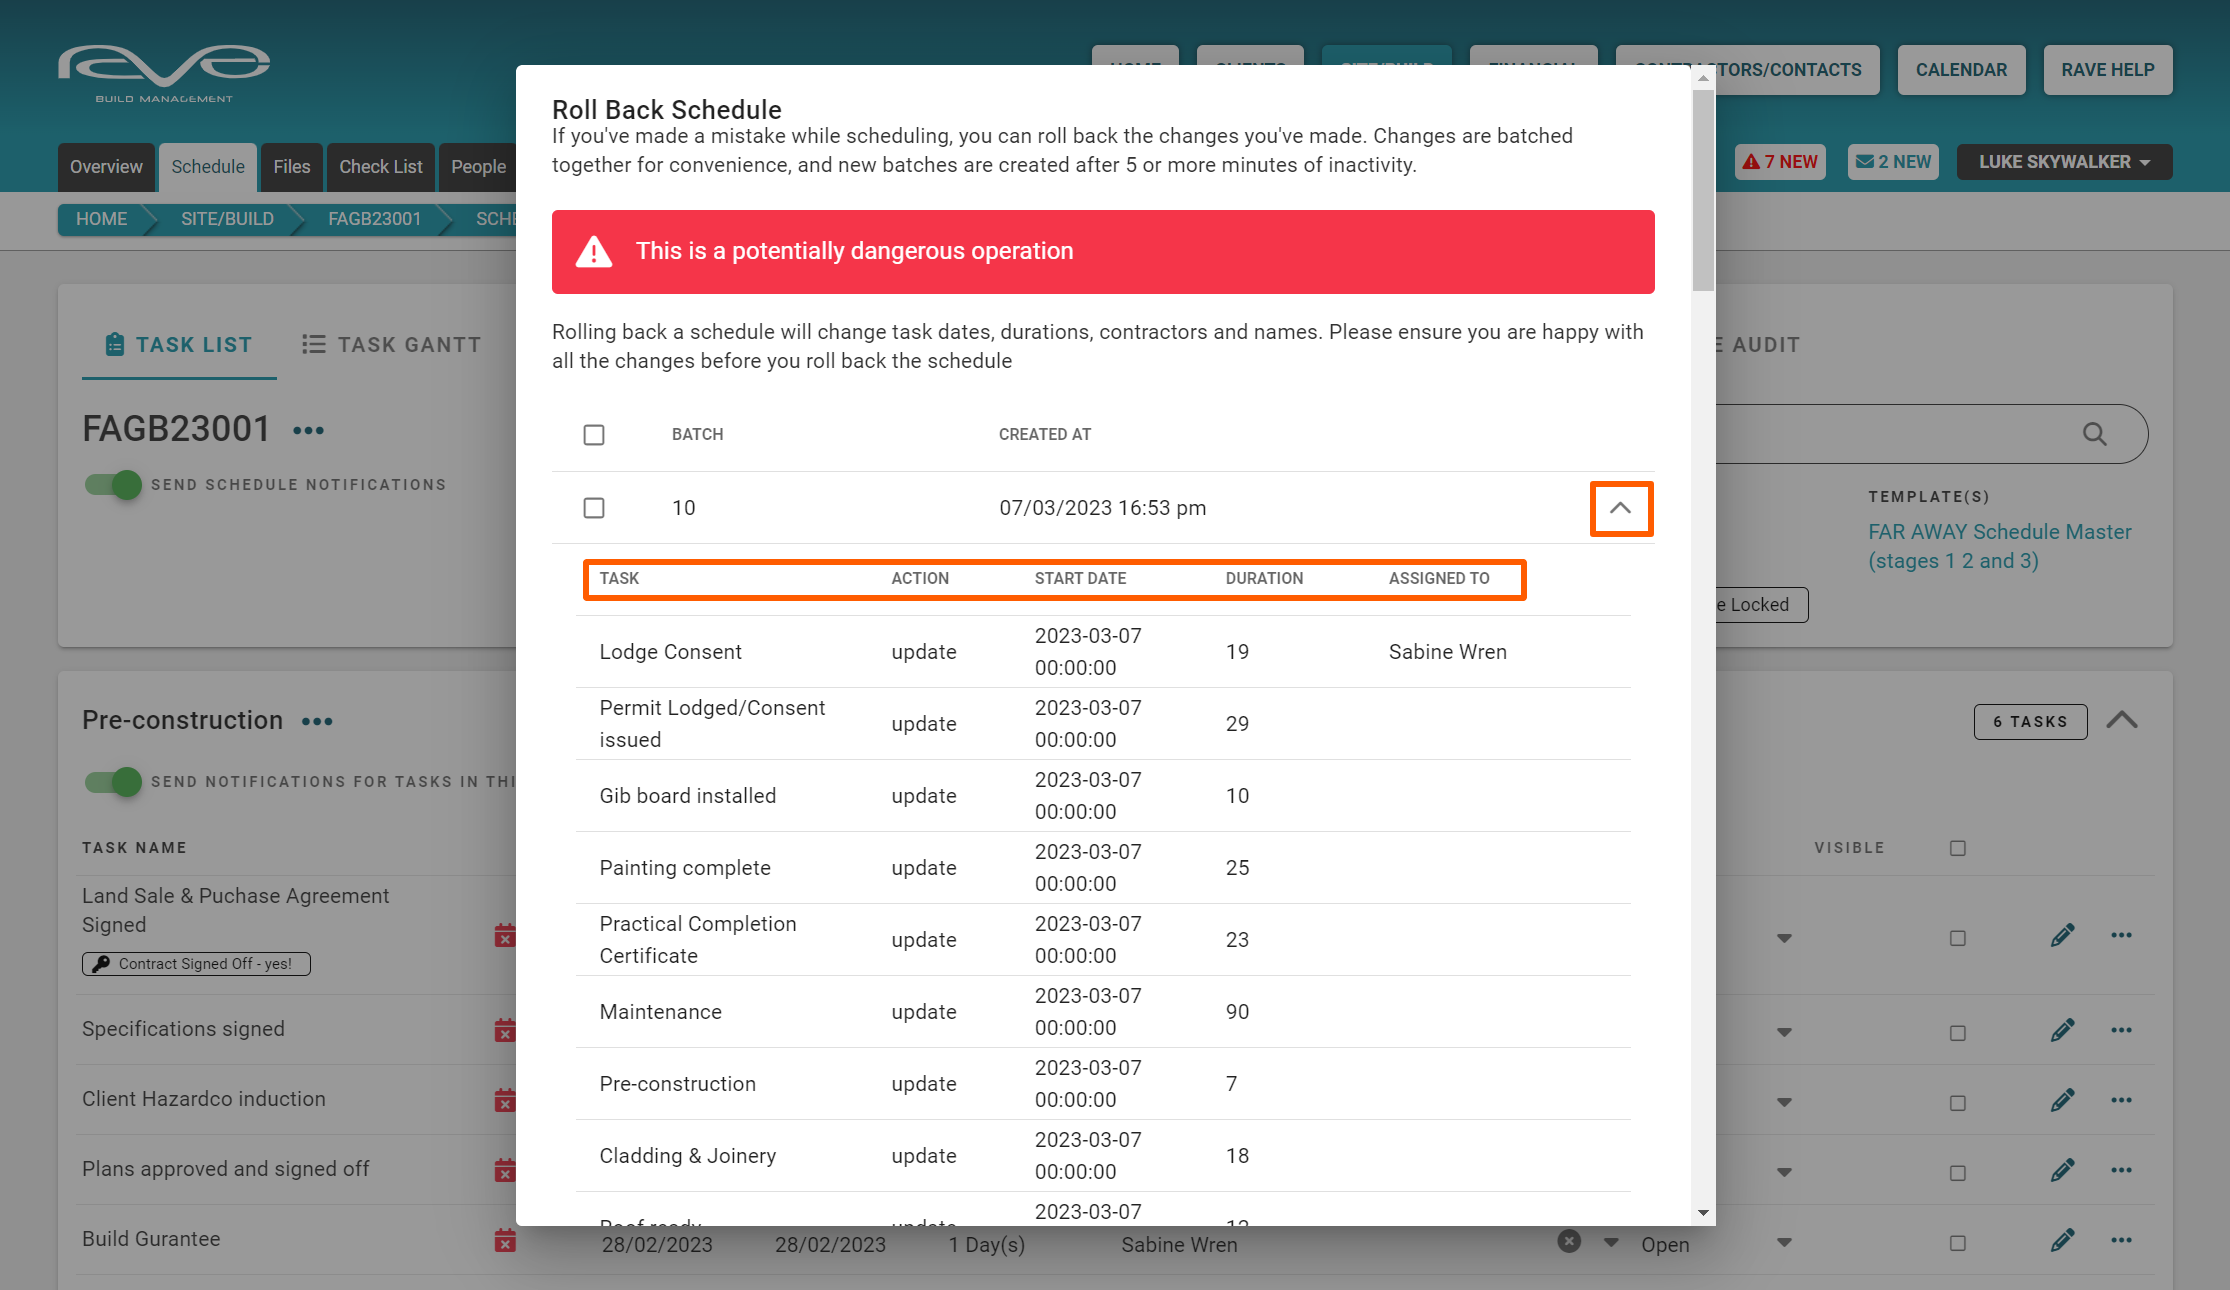The width and height of the screenshot is (2230, 1290).
Task: Click the Rave Build Management logo
Action: 164,73
